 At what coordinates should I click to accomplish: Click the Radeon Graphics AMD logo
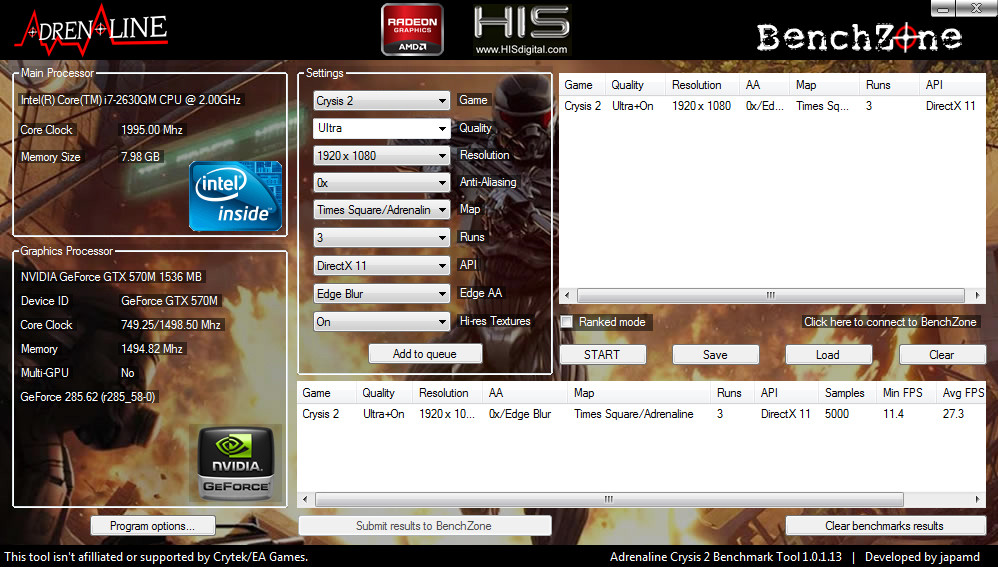[x=412, y=30]
